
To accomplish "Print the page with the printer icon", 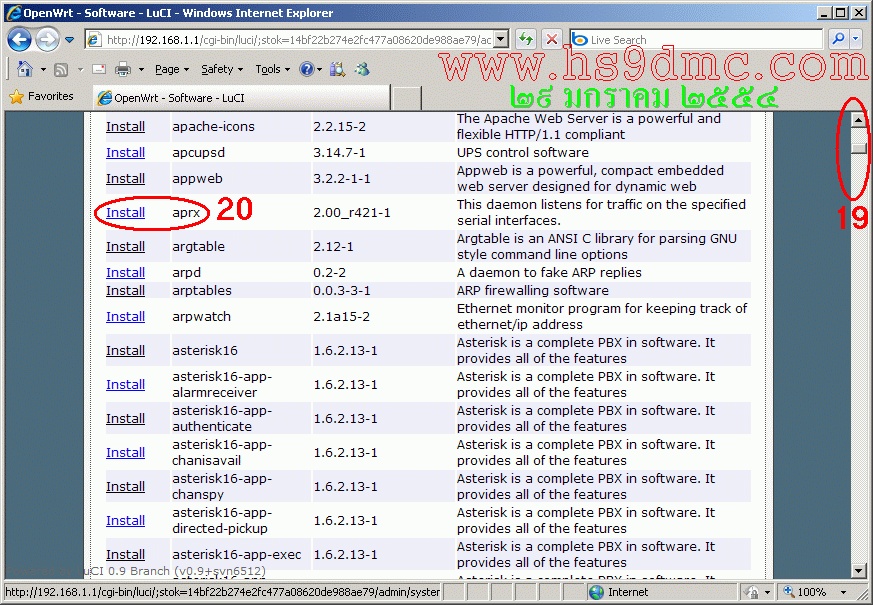I will point(122,70).
